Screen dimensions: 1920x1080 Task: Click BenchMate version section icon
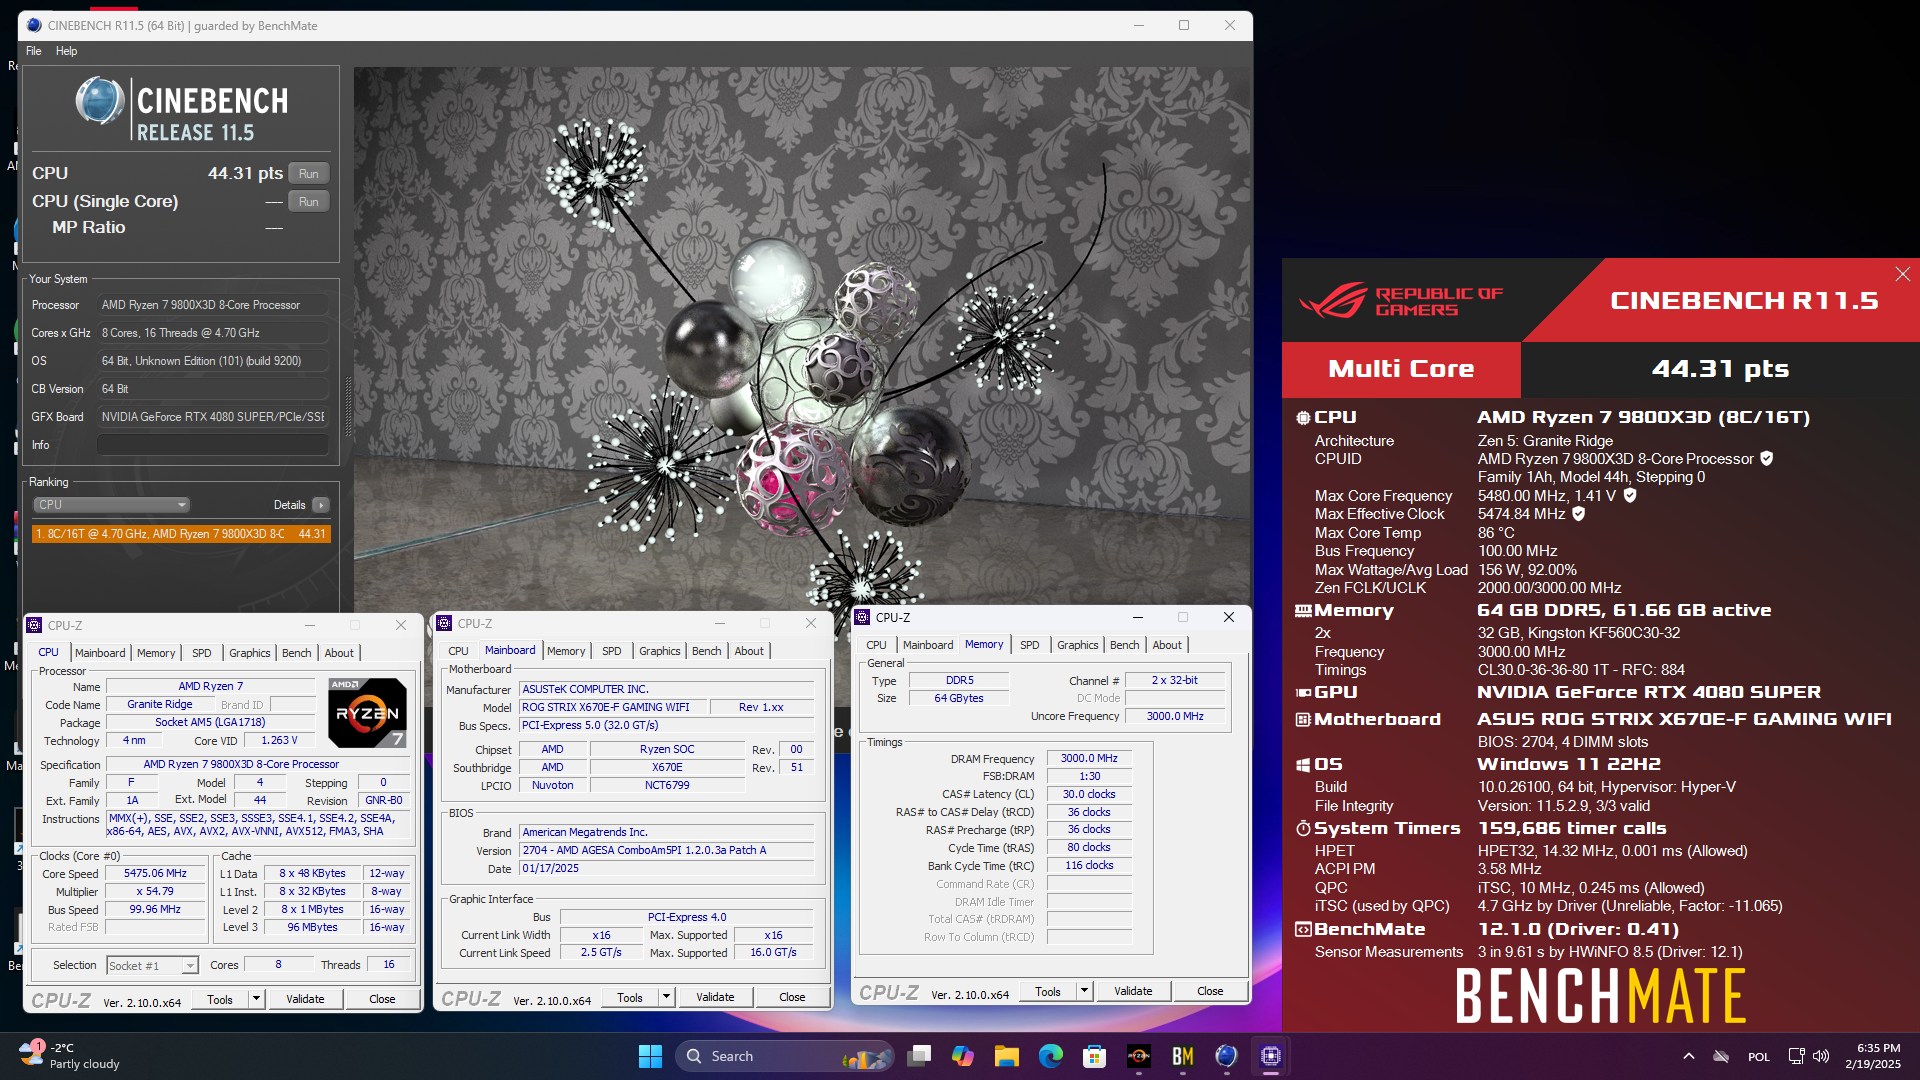[1303, 929]
